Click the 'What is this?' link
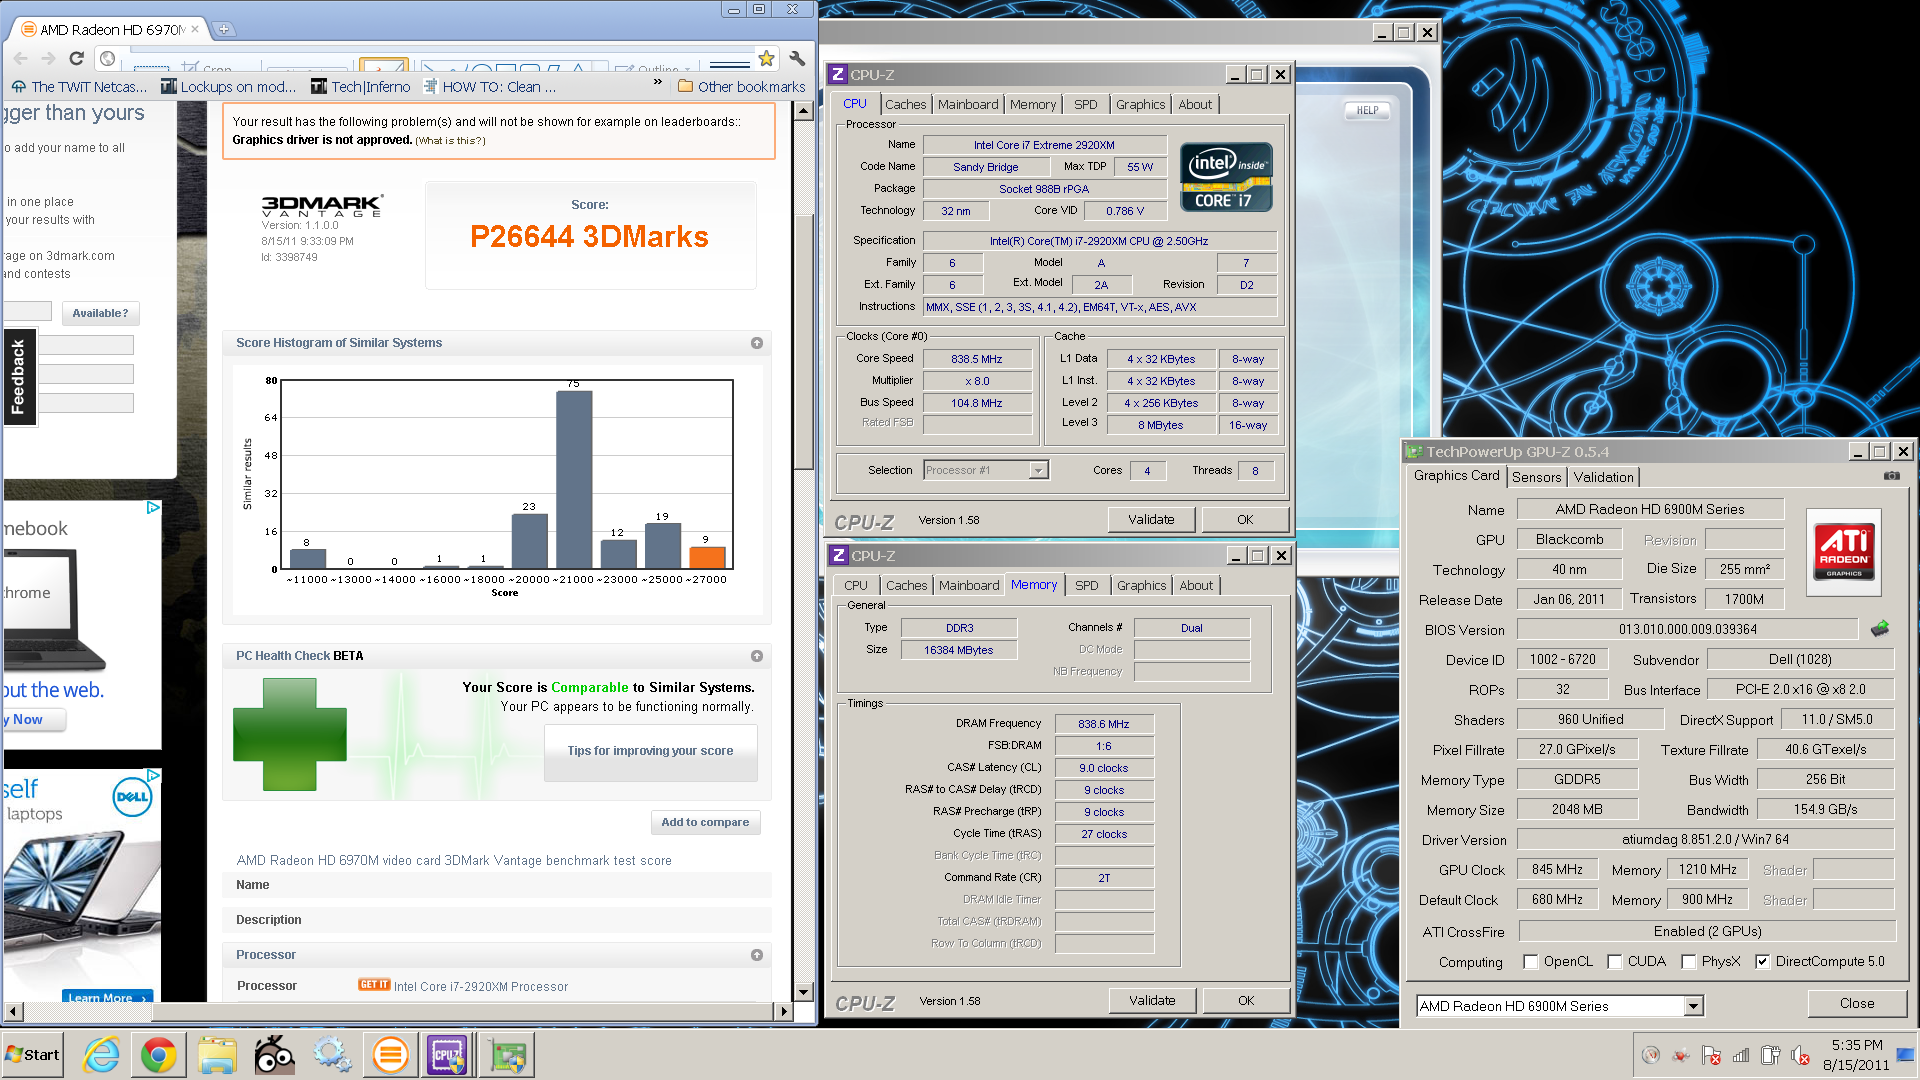 450,141
